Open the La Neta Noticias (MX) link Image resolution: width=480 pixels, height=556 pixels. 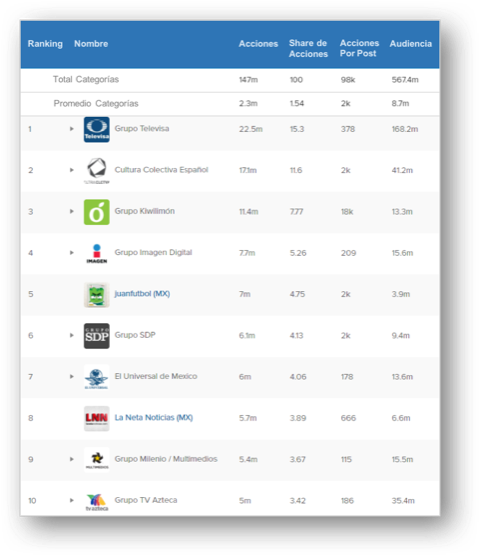154,417
